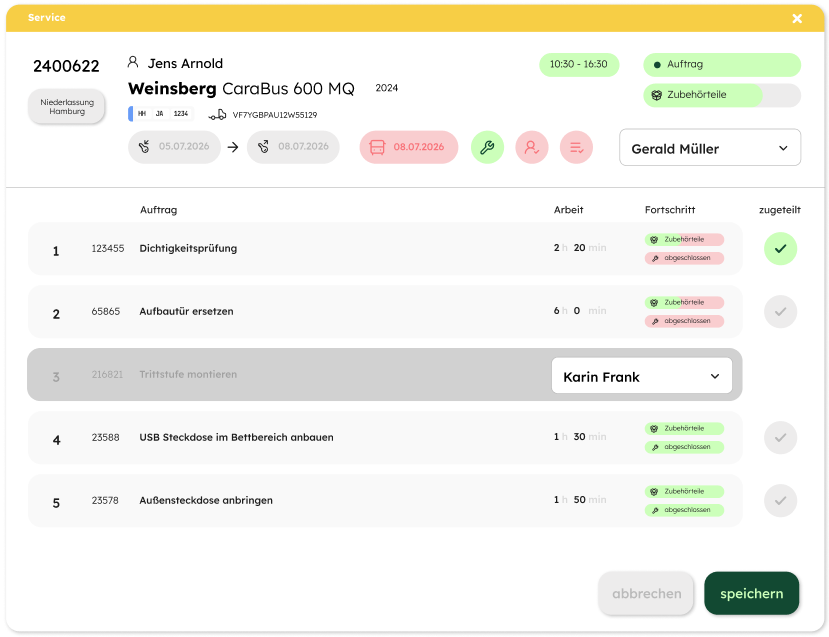This screenshot has height=637, width=829.
Task: Click the Zubehörteile progress bar in header
Action: point(722,95)
